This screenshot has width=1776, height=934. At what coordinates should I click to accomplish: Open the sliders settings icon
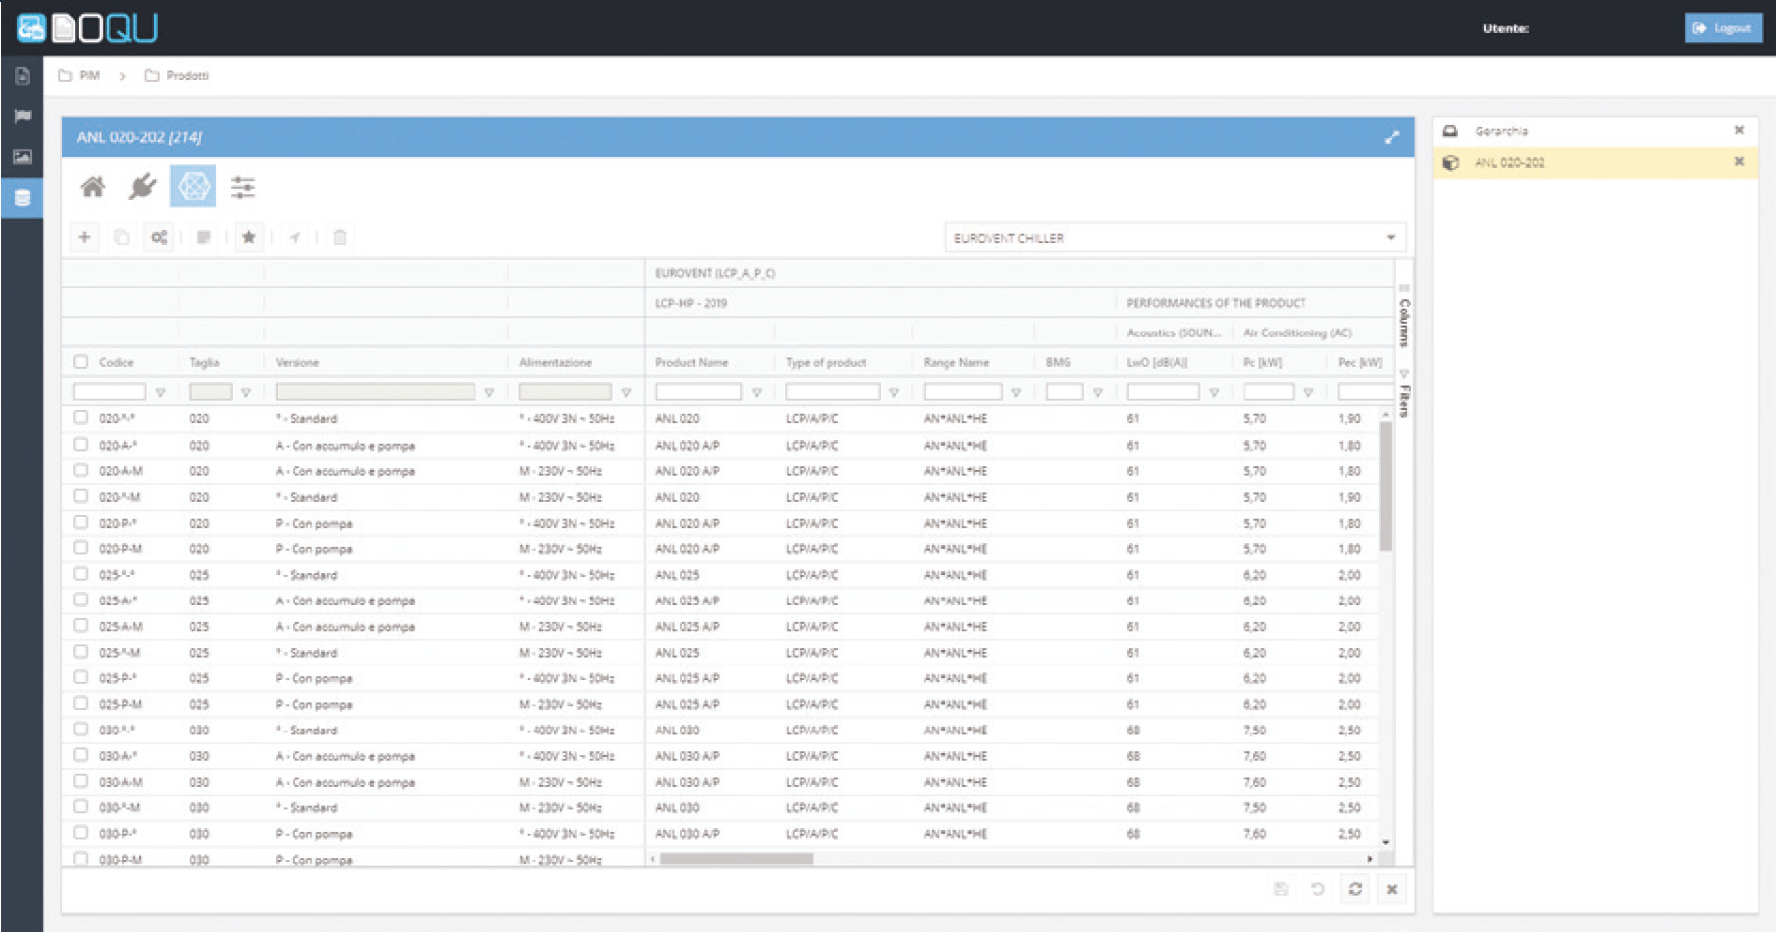[x=243, y=187]
